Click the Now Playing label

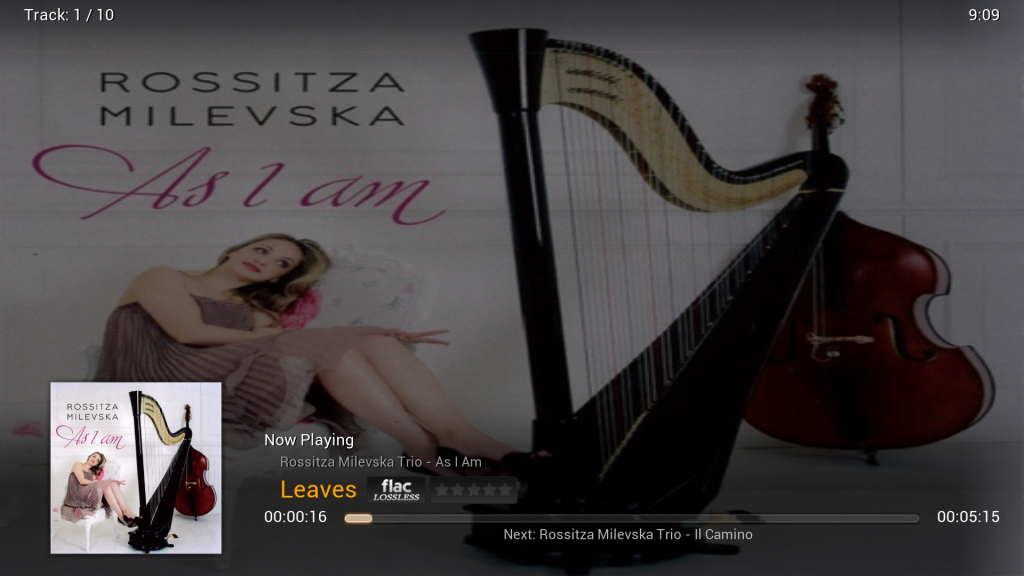pyautogui.click(x=309, y=440)
